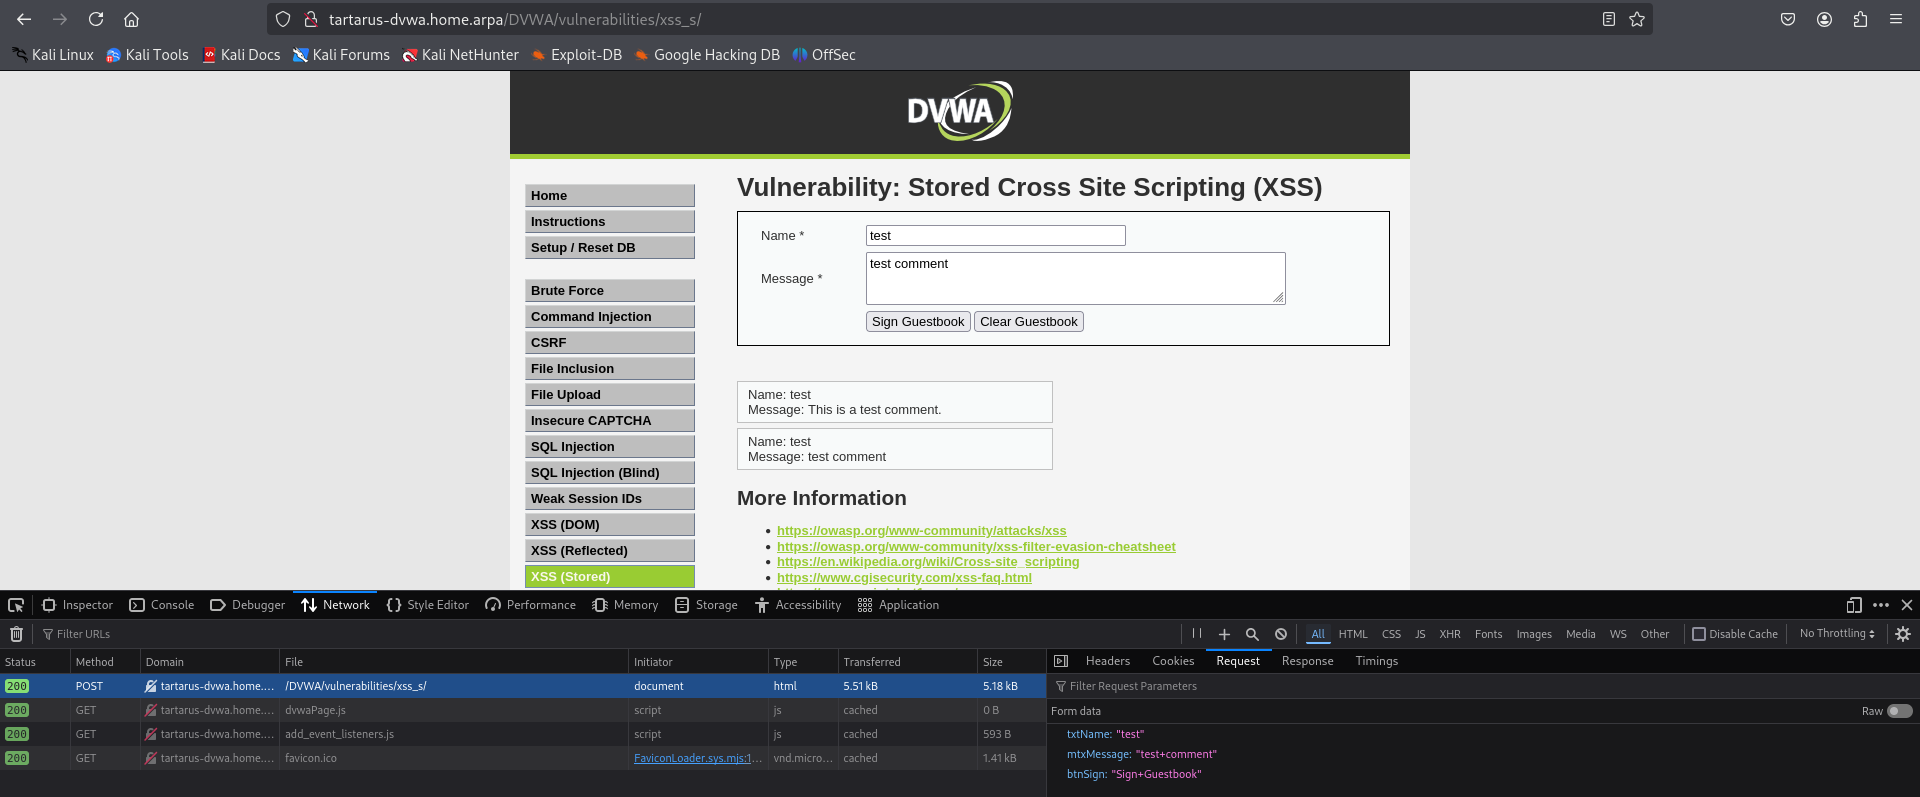1920x797 pixels.
Task: Collapse the request details pane
Action: [1061, 661]
